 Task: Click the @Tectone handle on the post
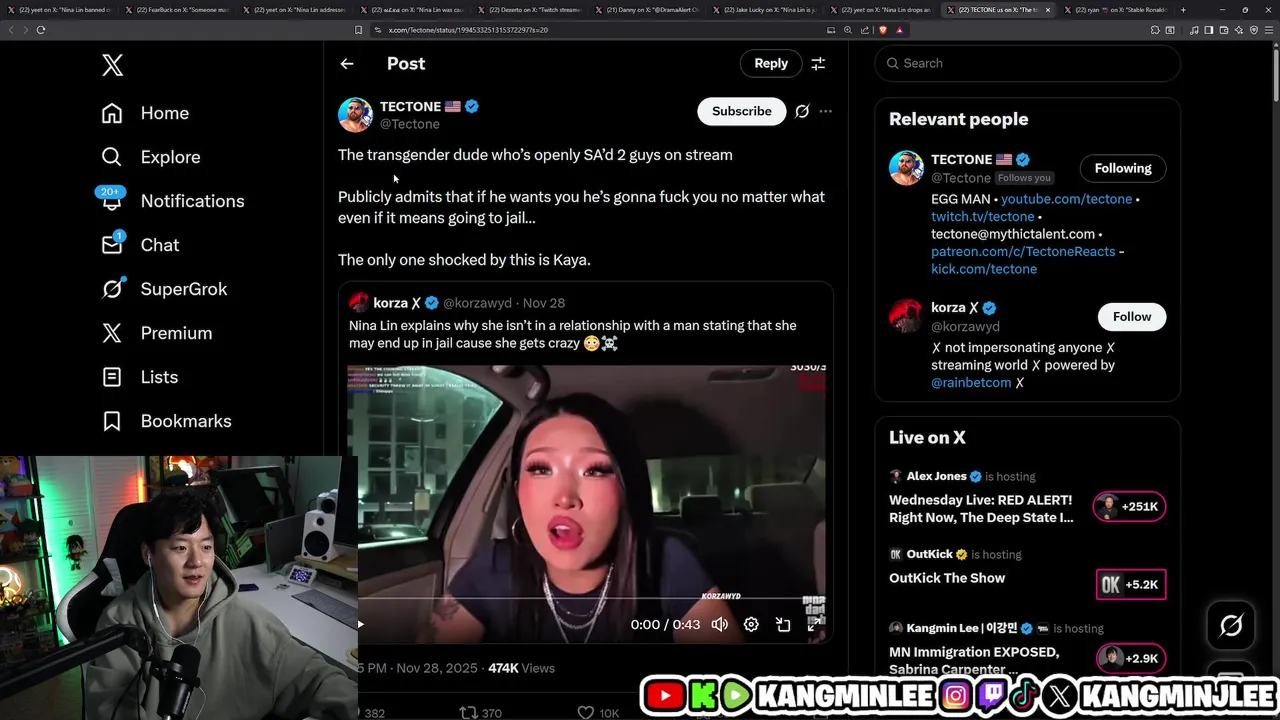(x=410, y=124)
